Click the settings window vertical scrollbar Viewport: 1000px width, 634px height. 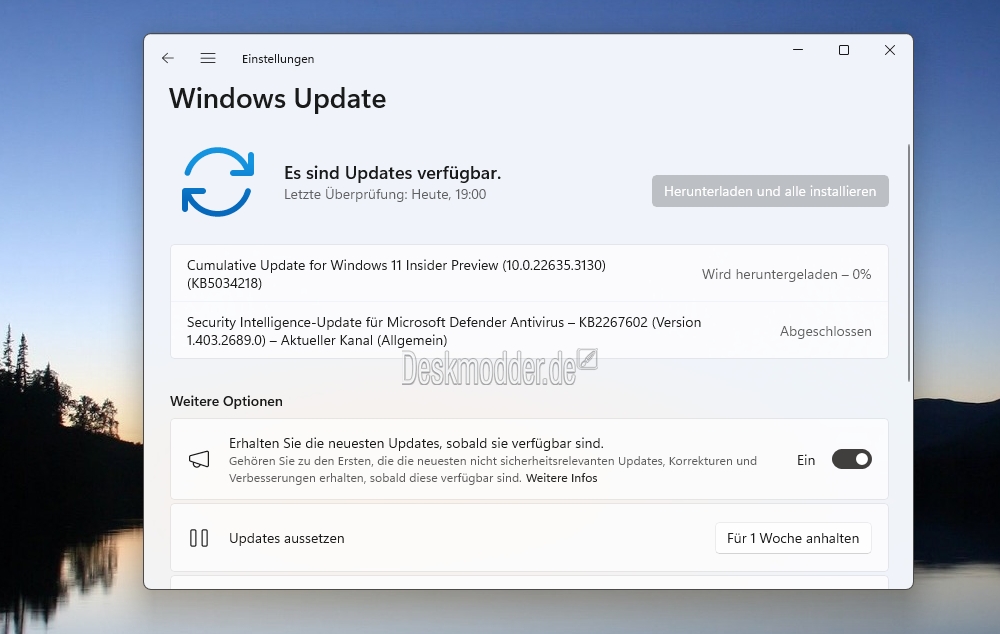click(909, 263)
